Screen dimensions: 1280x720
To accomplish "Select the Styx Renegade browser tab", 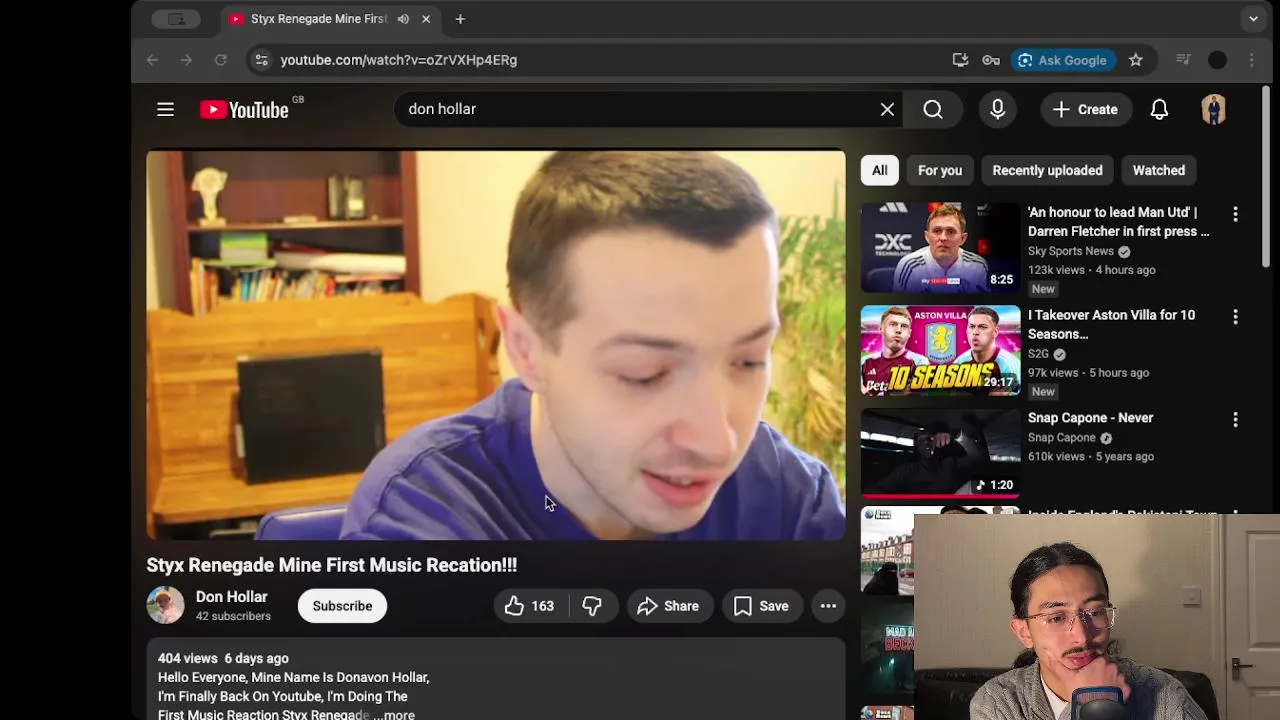I will click(x=331, y=19).
